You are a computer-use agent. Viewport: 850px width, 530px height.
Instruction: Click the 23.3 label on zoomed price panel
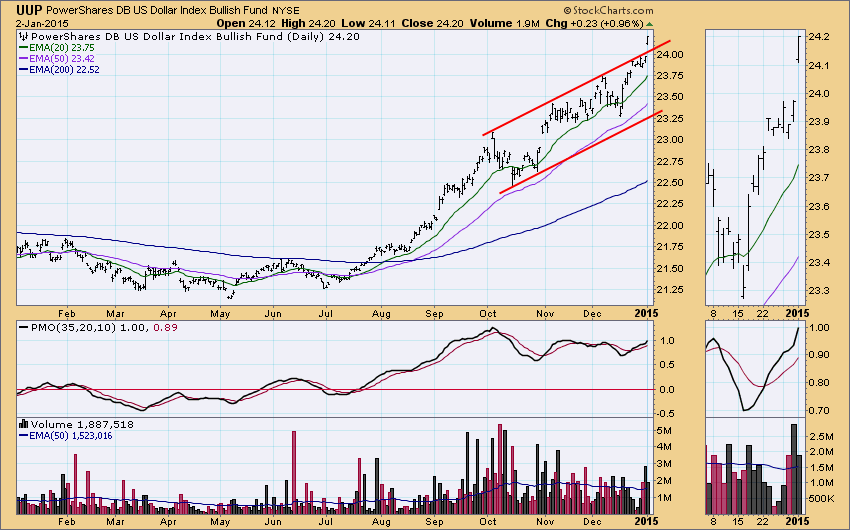[818, 290]
